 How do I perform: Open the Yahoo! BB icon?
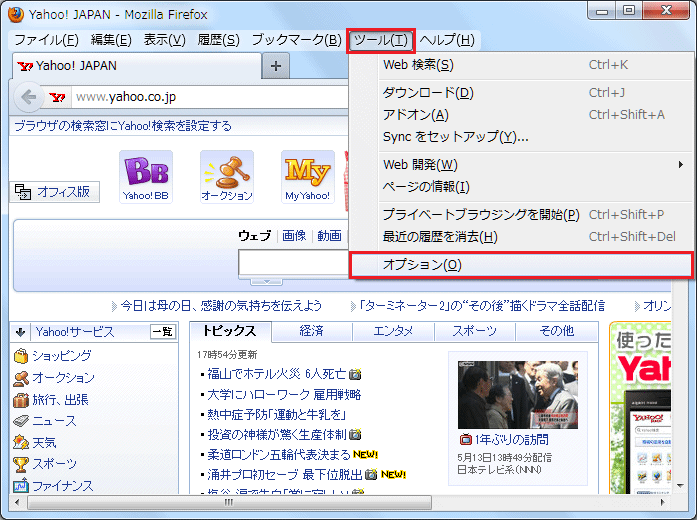pos(146,176)
